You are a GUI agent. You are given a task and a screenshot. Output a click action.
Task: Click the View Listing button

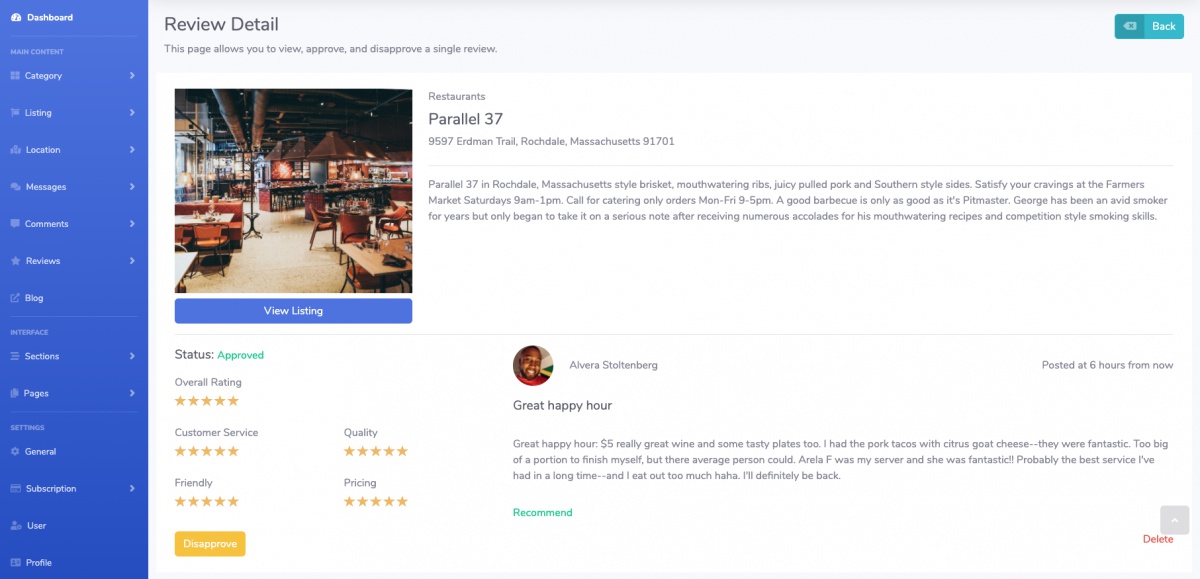click(293, 311)
